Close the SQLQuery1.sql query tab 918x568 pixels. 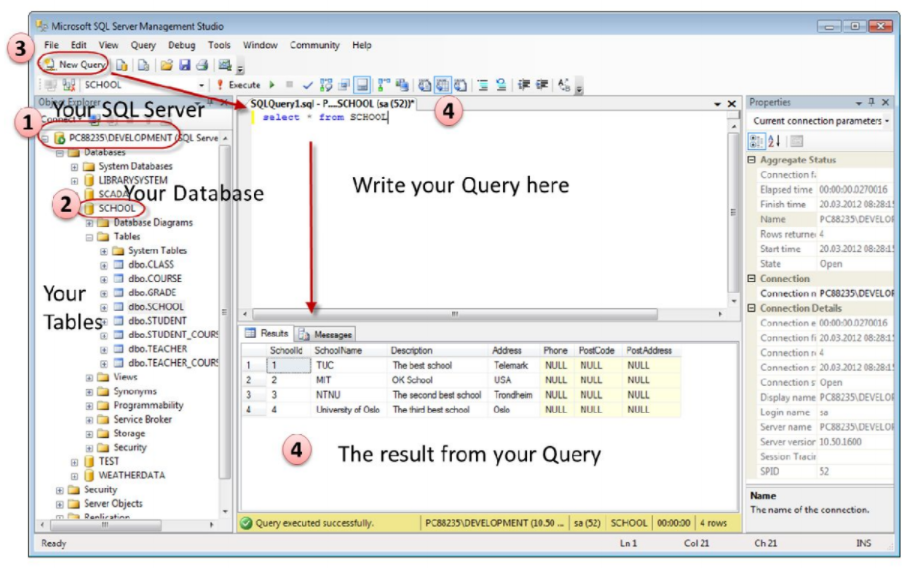731,104
